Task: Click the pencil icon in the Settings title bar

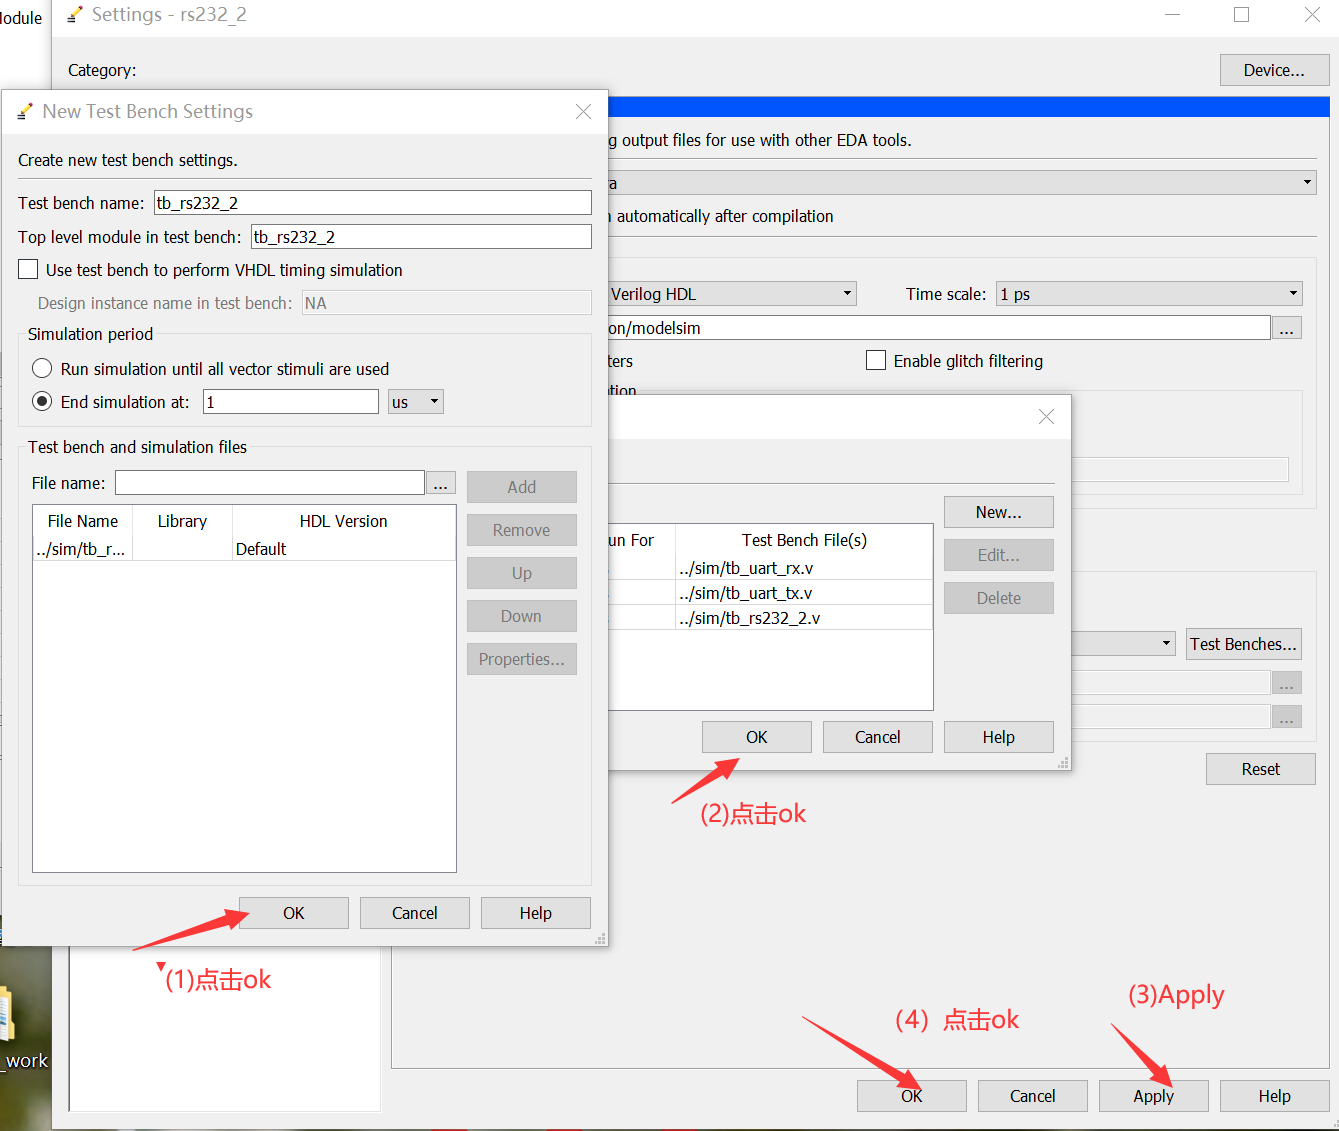Action: pos(74,14)
